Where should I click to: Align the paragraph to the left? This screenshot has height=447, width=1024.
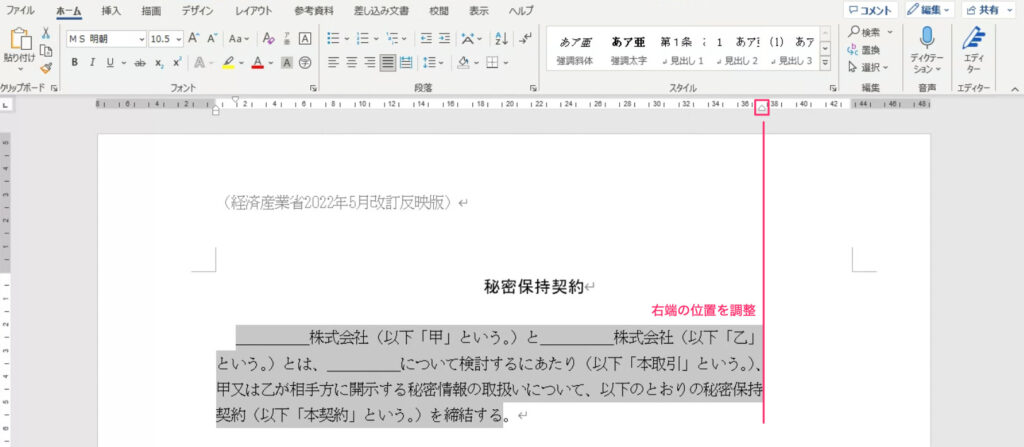click(x=333, y=63)
